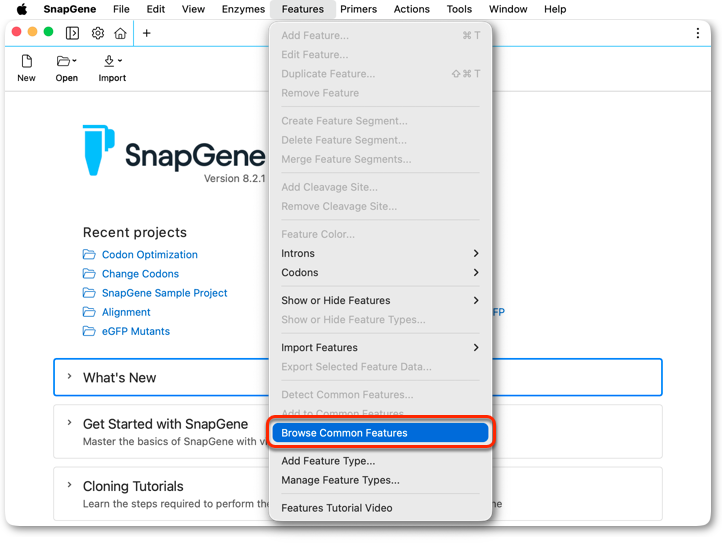722x554 pixels.
Task: Open the Import Features submenu
Action: click(380, 347)
